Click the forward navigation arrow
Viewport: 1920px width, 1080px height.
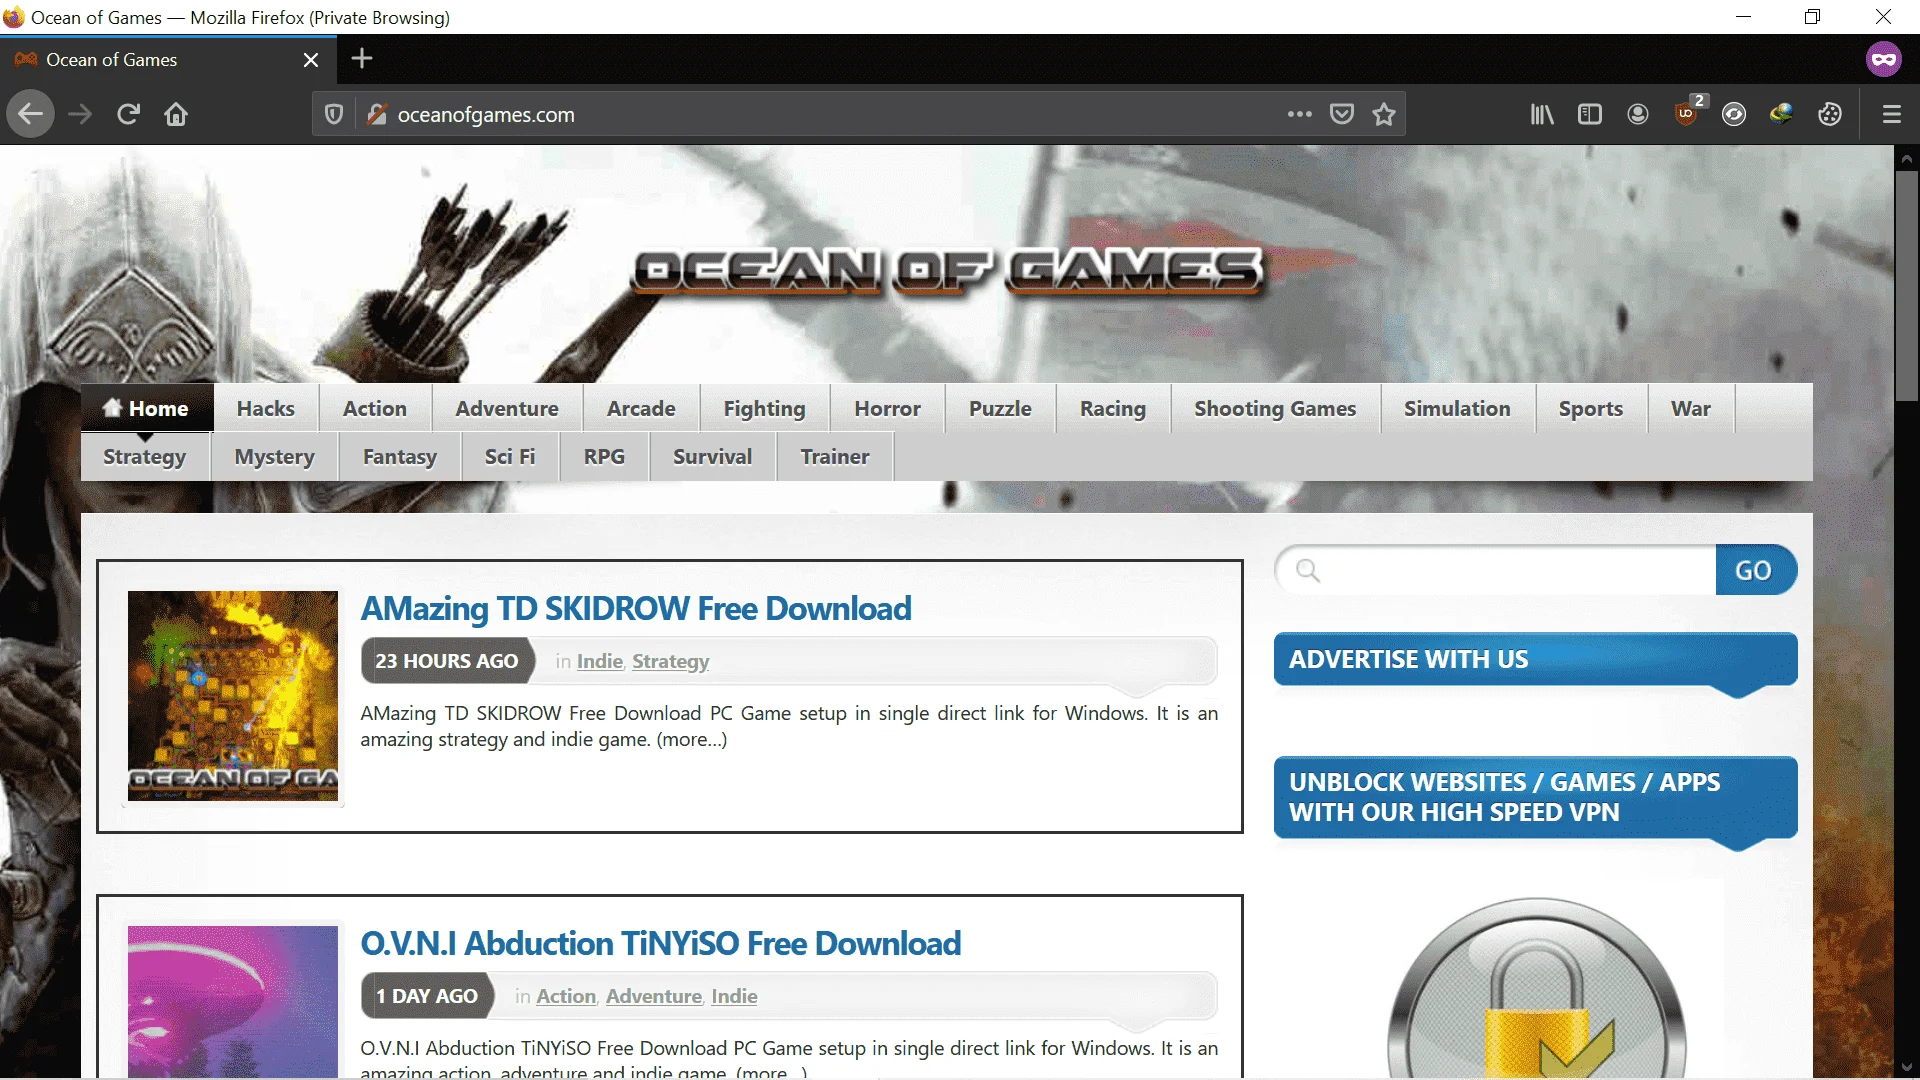click(80, 114)
